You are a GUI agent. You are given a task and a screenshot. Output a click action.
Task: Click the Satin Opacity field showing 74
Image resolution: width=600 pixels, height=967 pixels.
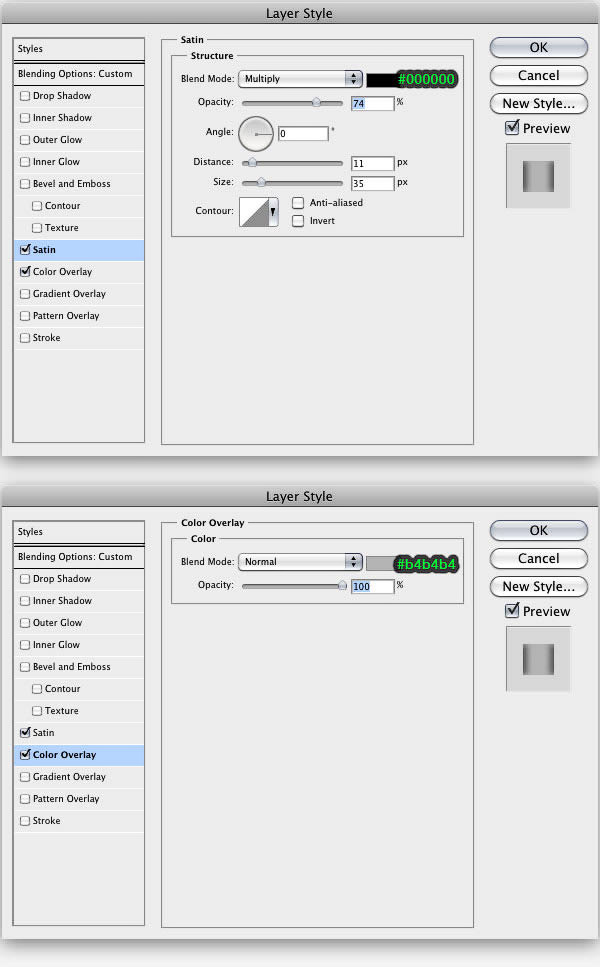tap(372, 104)
